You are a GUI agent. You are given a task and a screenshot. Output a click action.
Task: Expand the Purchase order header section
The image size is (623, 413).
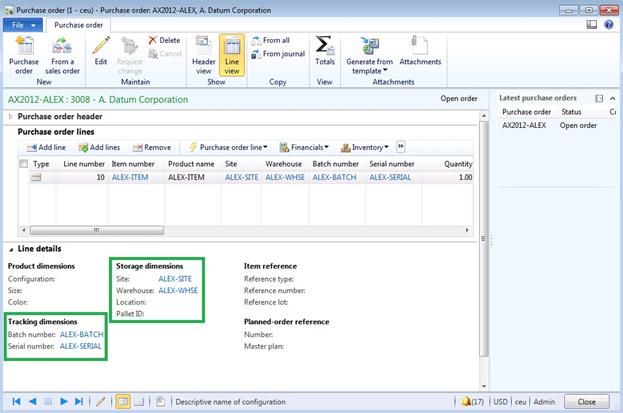[11, 116]
